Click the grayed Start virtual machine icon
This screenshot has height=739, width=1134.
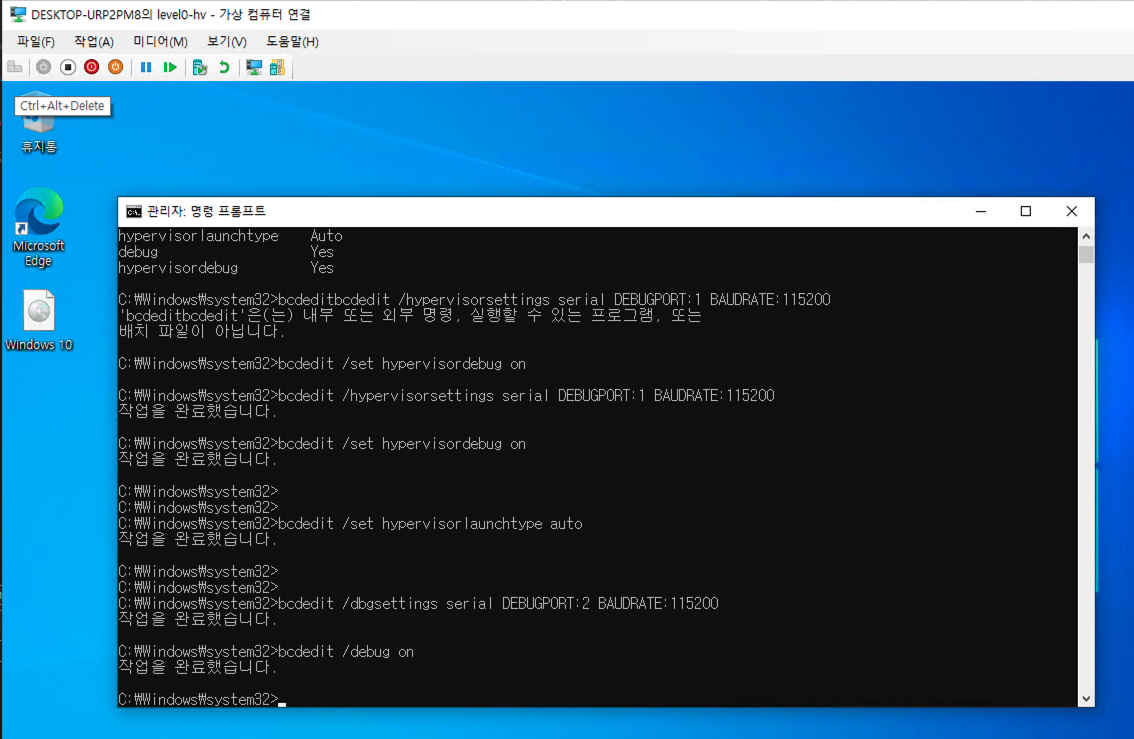pyautogui.click(x=41, y=67)
